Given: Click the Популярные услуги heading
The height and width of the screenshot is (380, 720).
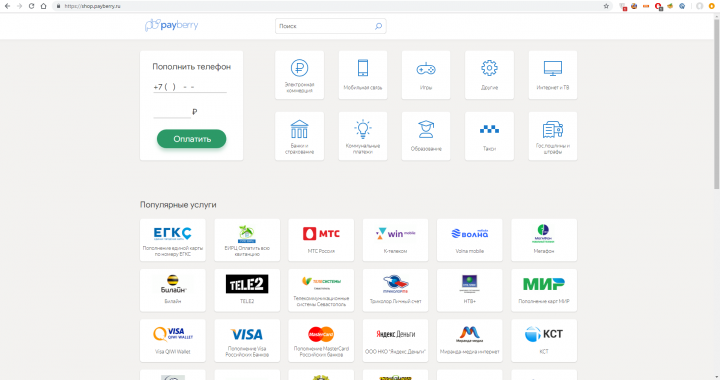Looking at the screenshot, I should coord(178,205).
